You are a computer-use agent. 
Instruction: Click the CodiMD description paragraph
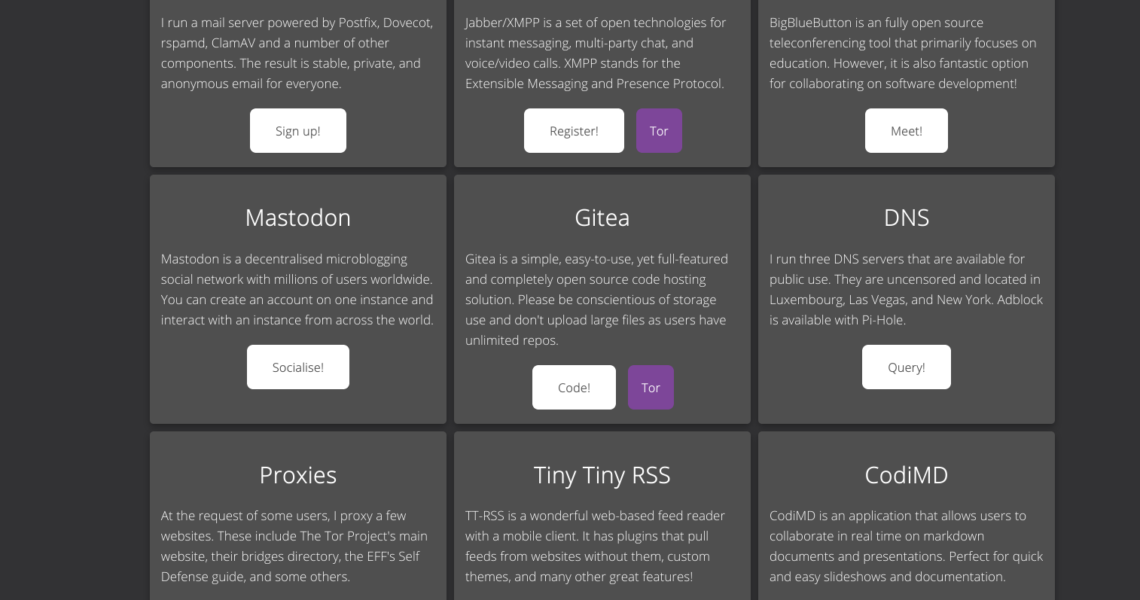[906, 546]
